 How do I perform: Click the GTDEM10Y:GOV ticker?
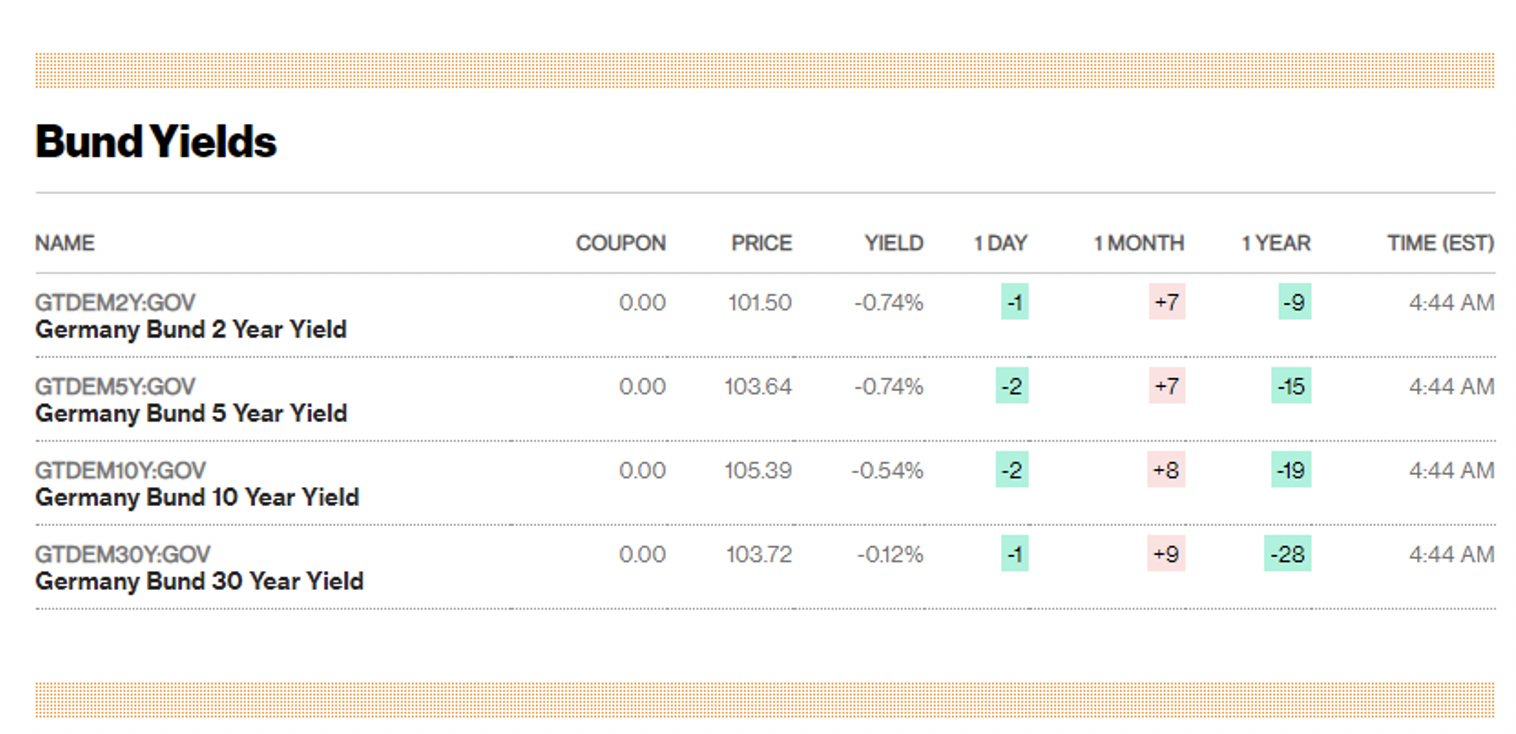click(121, 470)
